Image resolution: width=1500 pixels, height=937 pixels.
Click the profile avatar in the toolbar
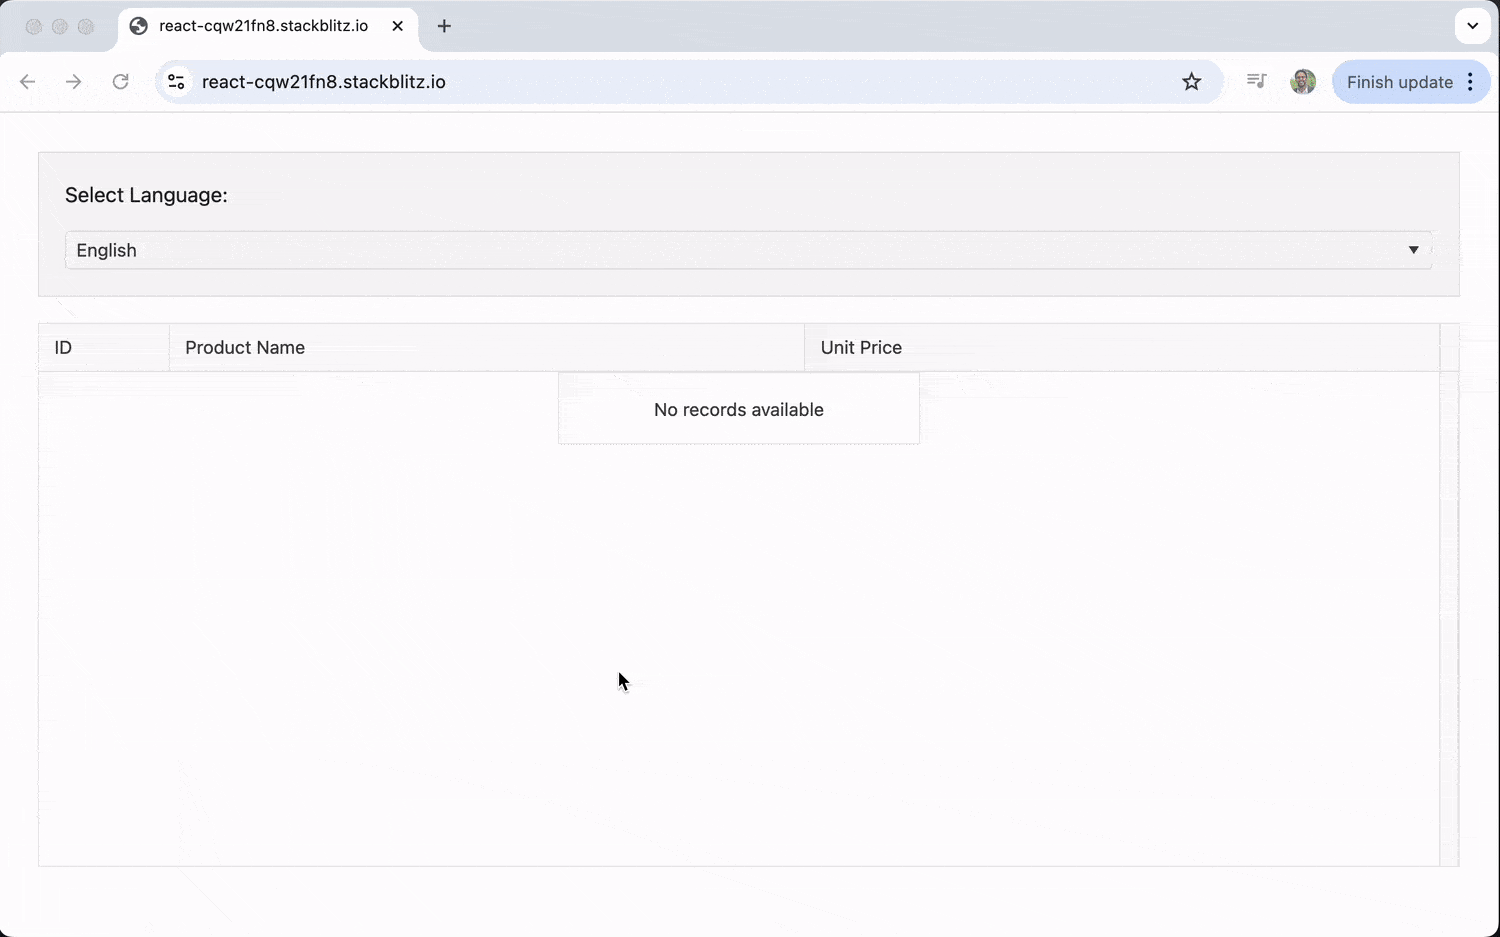(x=1302, y=82)
